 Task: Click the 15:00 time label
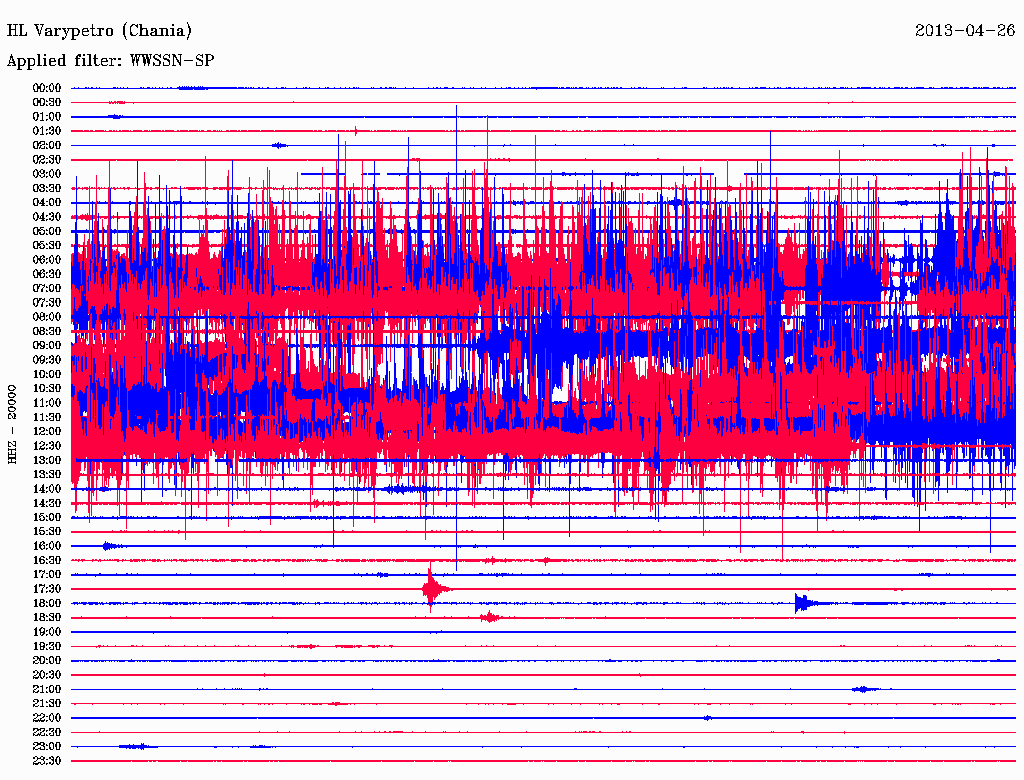(x=46, y=517)
